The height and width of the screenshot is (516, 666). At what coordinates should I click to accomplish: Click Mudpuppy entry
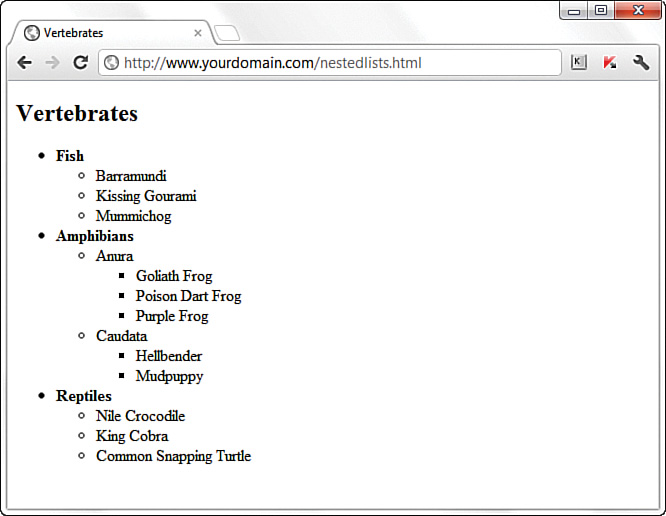coord(169,376)
